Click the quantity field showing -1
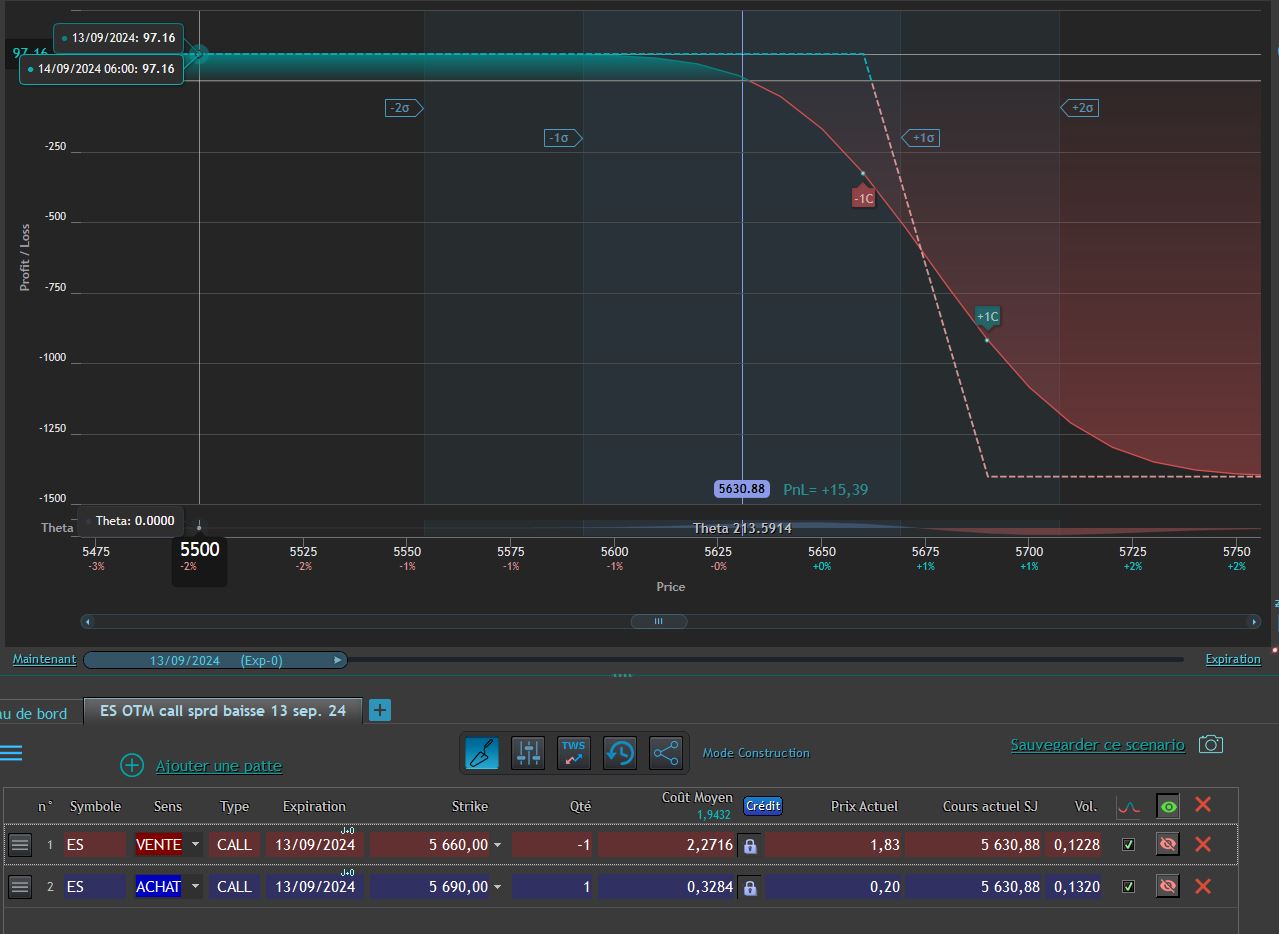 [552, 845]
